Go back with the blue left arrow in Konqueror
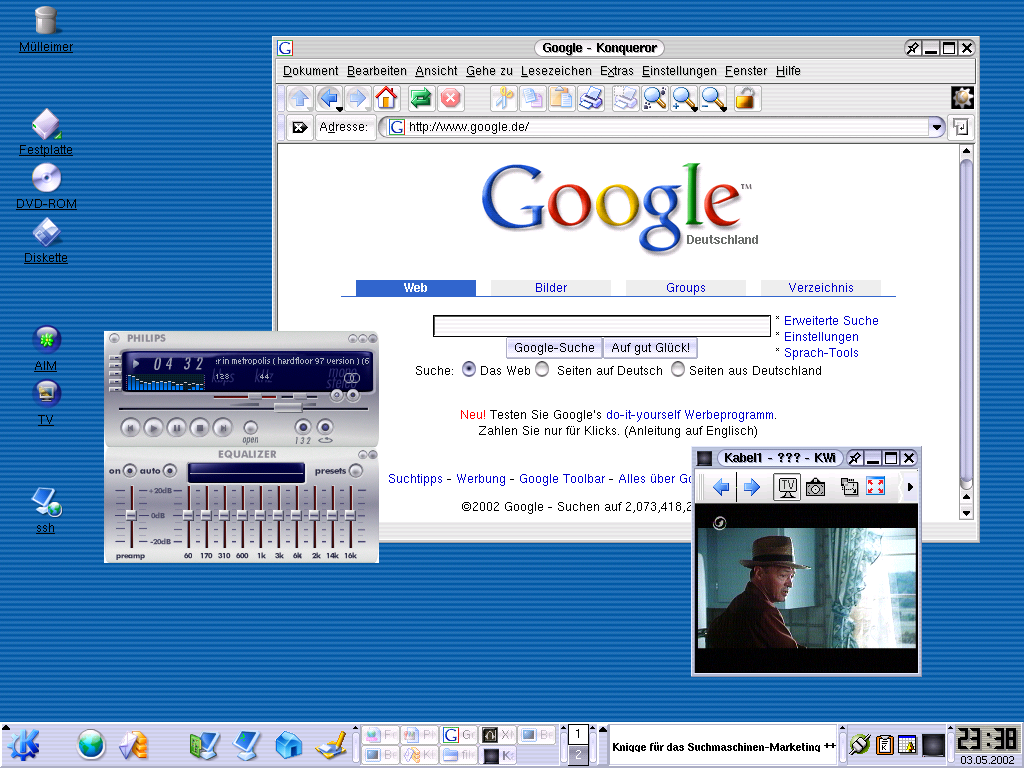 pos(328,99)
